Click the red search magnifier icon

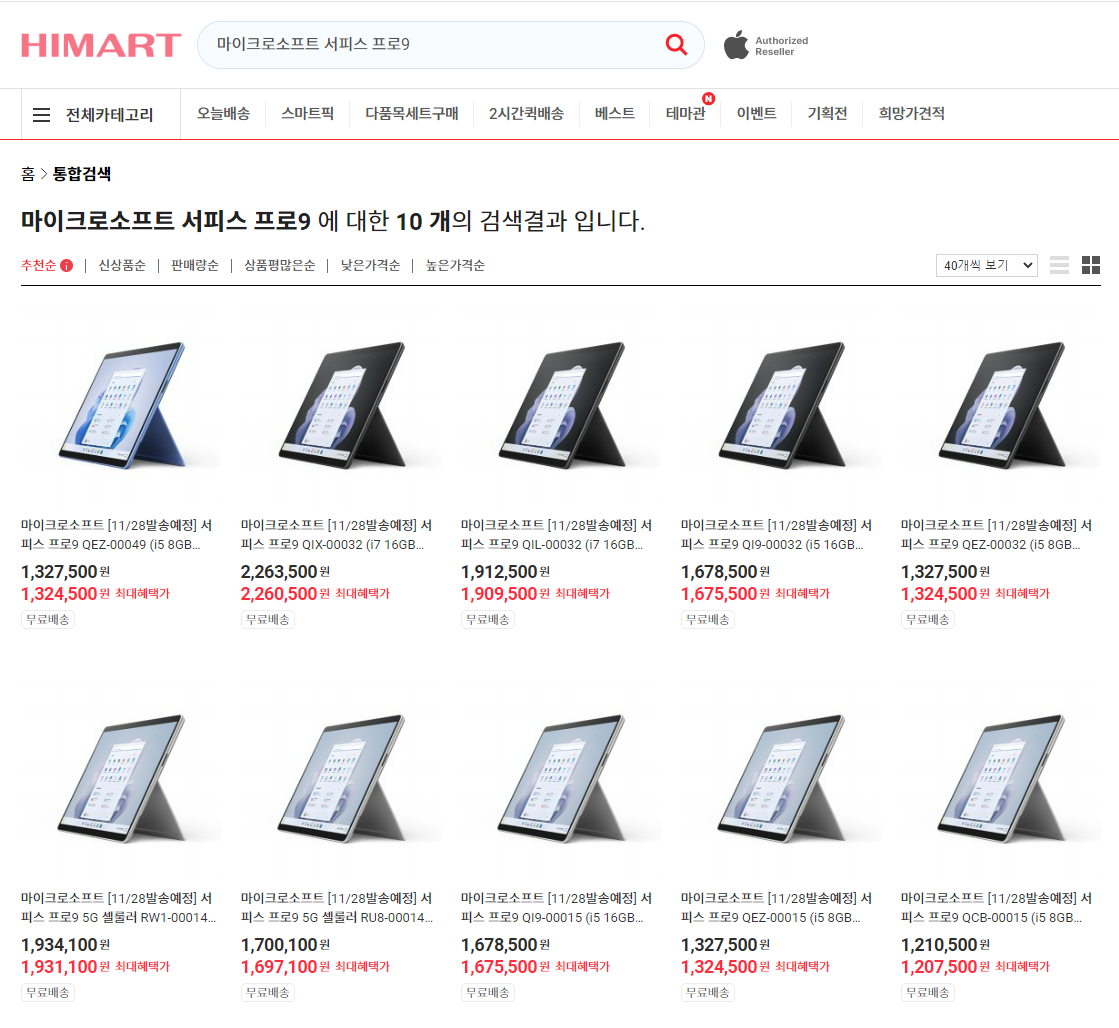(x=676, y=44)
